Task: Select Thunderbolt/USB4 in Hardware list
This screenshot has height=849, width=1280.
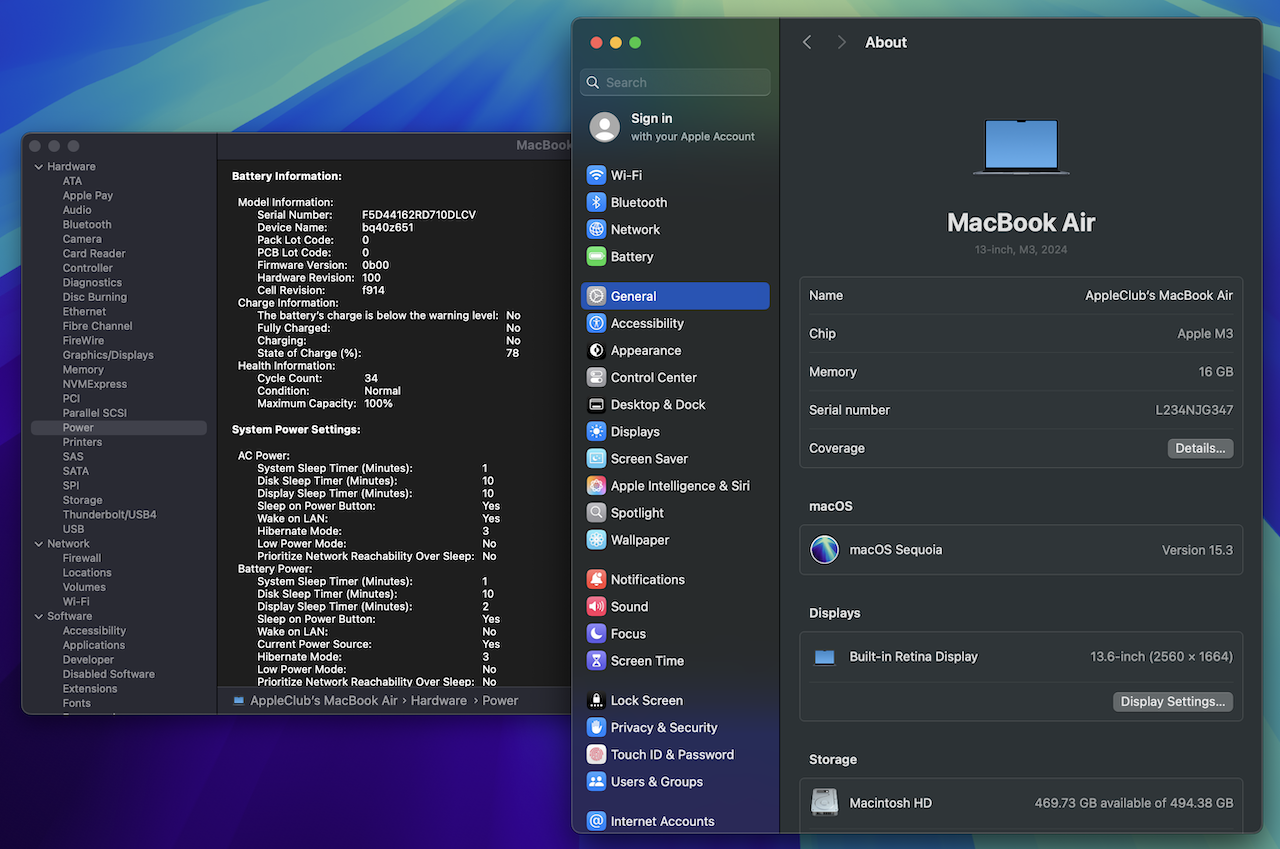Action: pos(110,515)
